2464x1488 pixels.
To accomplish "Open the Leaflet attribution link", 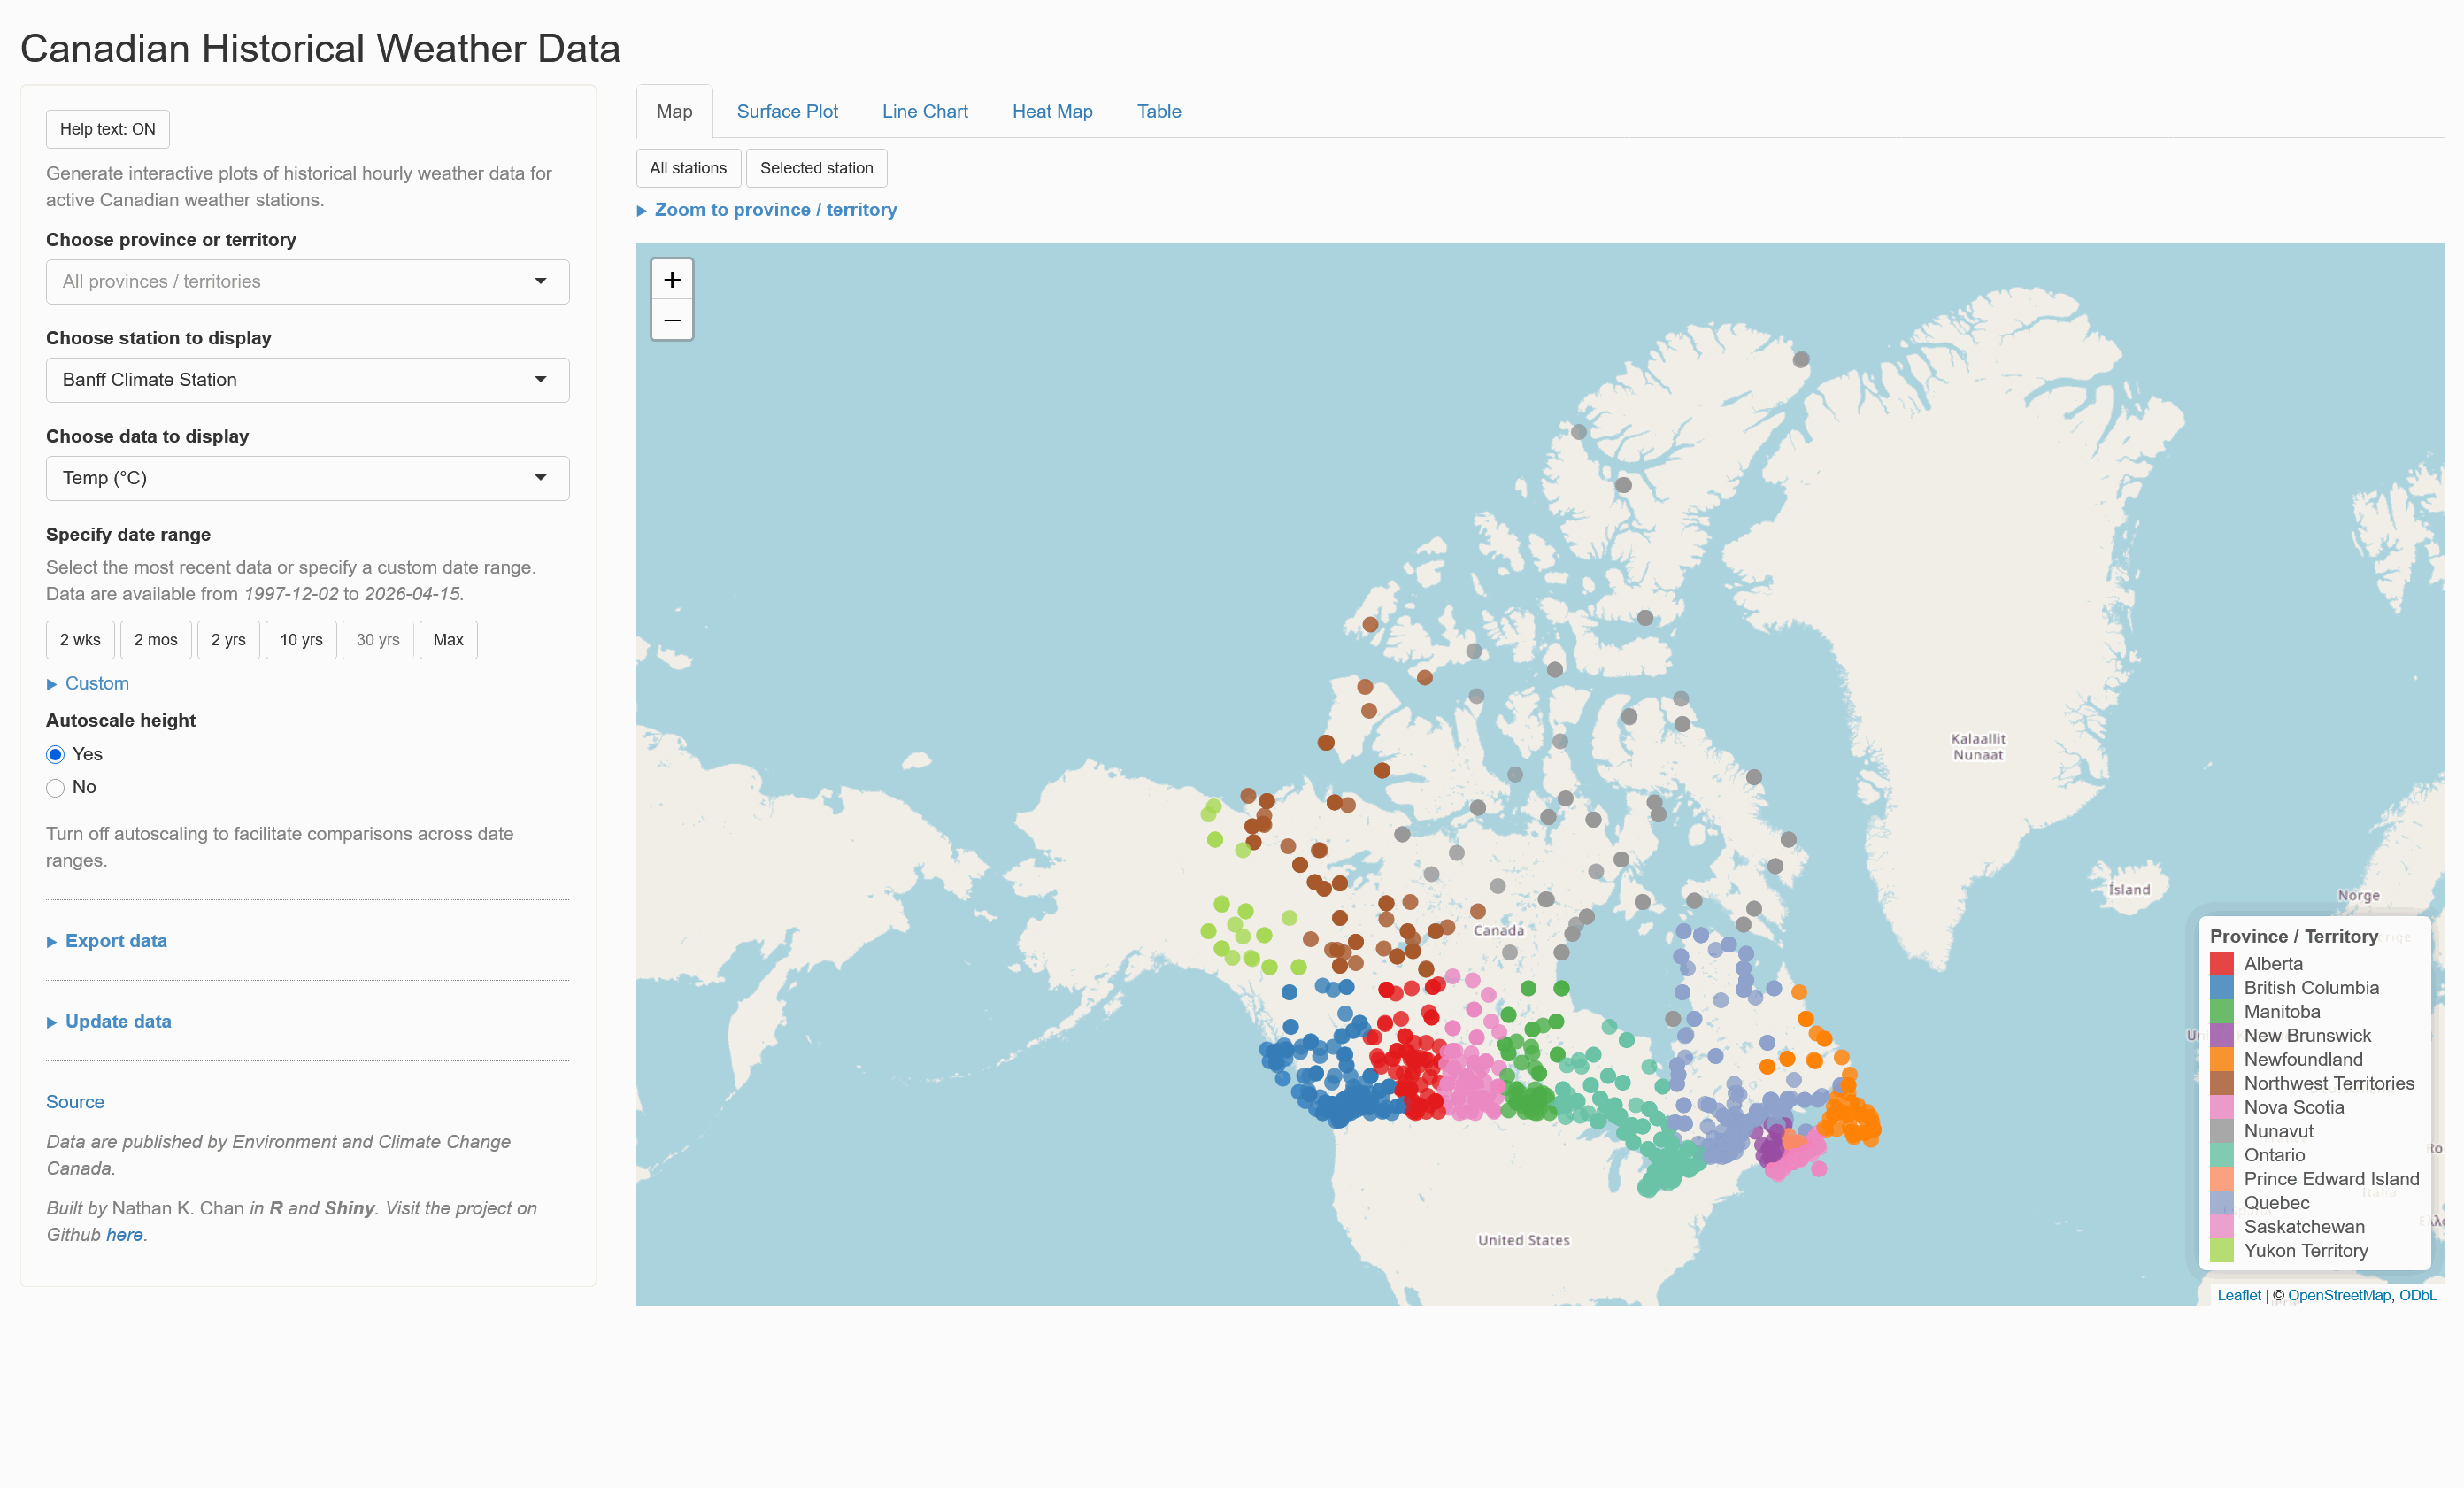I will point(2239,1295).
